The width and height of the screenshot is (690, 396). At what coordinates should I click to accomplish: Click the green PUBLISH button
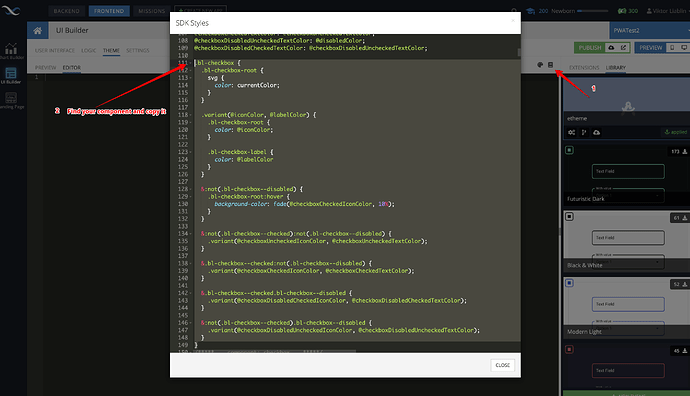click(x=590, y=48)
